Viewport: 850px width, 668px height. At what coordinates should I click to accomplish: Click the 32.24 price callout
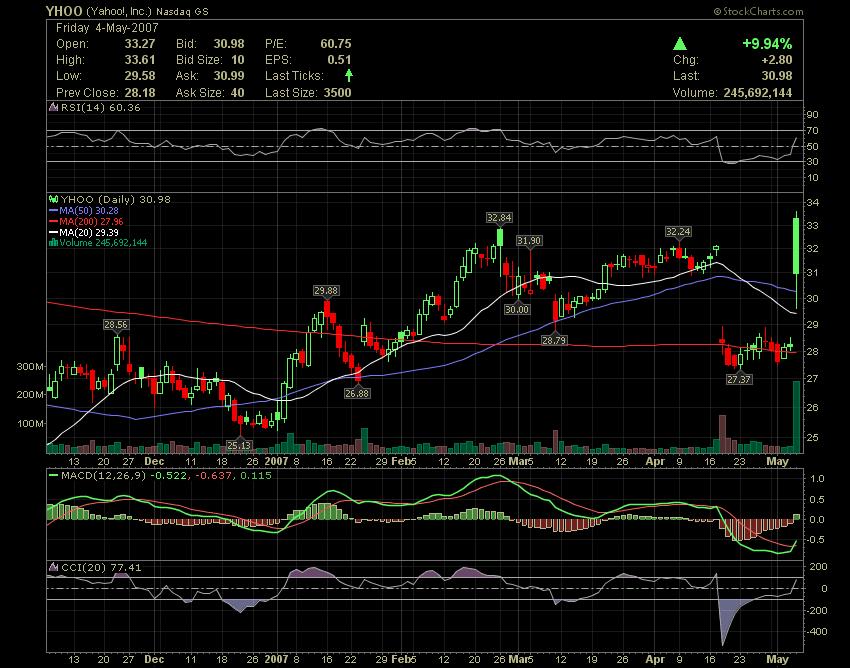pos(678,232)
